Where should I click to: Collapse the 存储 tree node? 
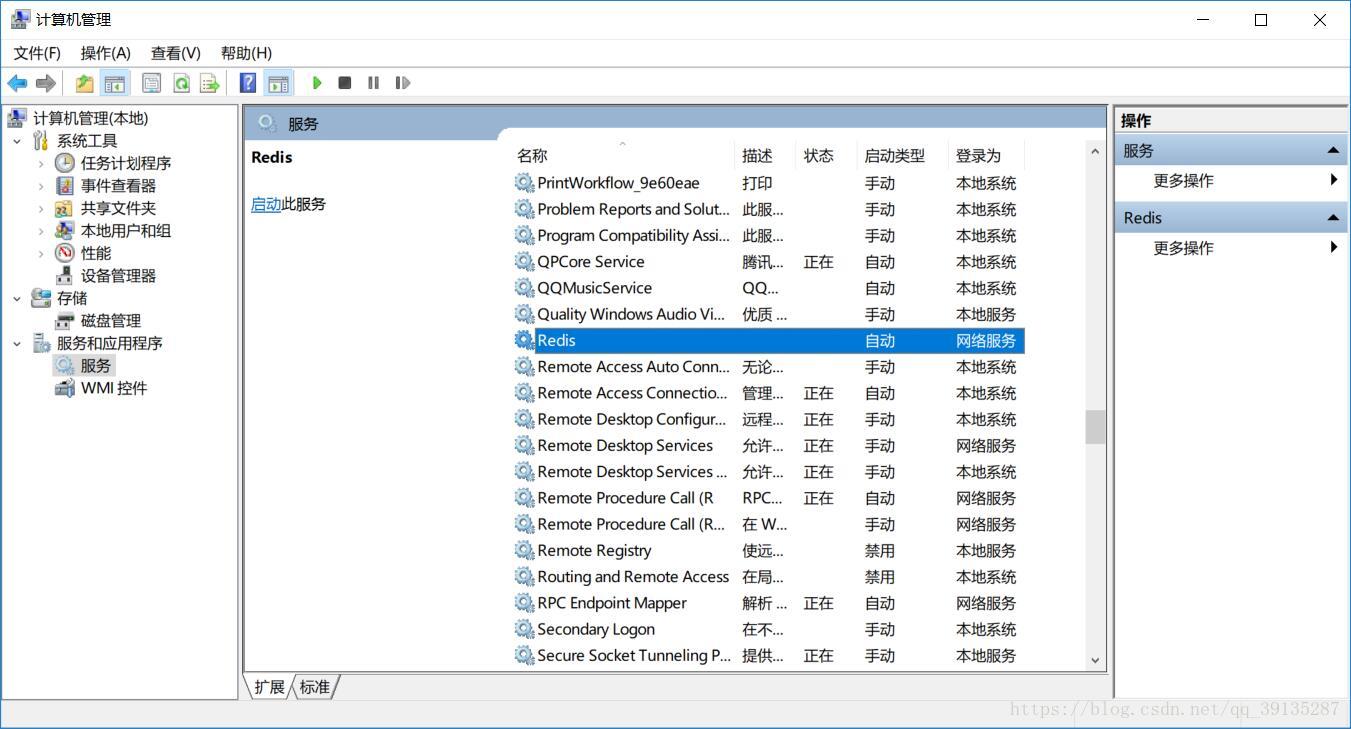click(17, 298)
